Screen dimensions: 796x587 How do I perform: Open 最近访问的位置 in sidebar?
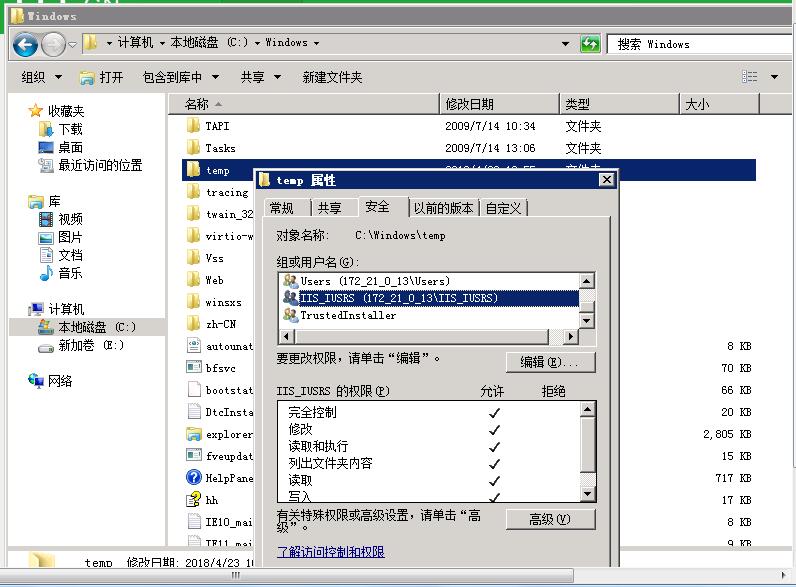99,165
